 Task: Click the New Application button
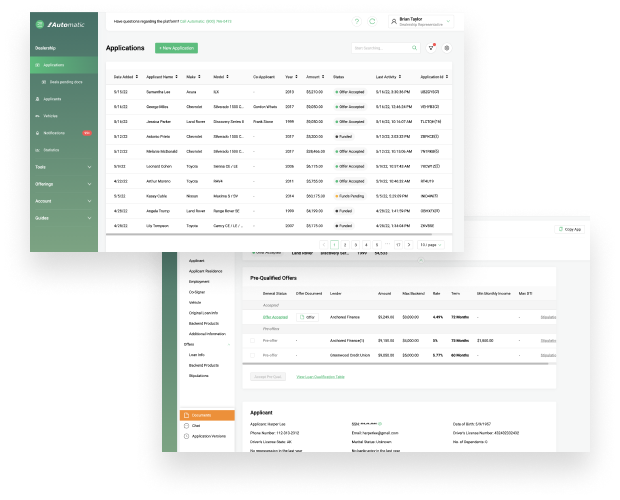176,48
